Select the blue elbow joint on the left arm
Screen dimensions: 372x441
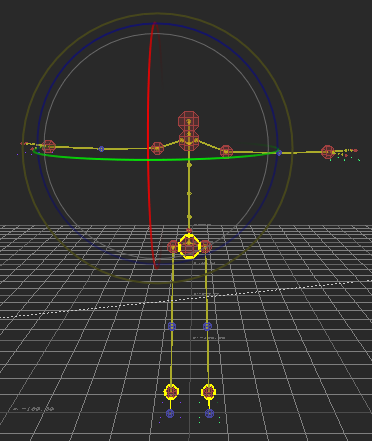click(101, 149)
